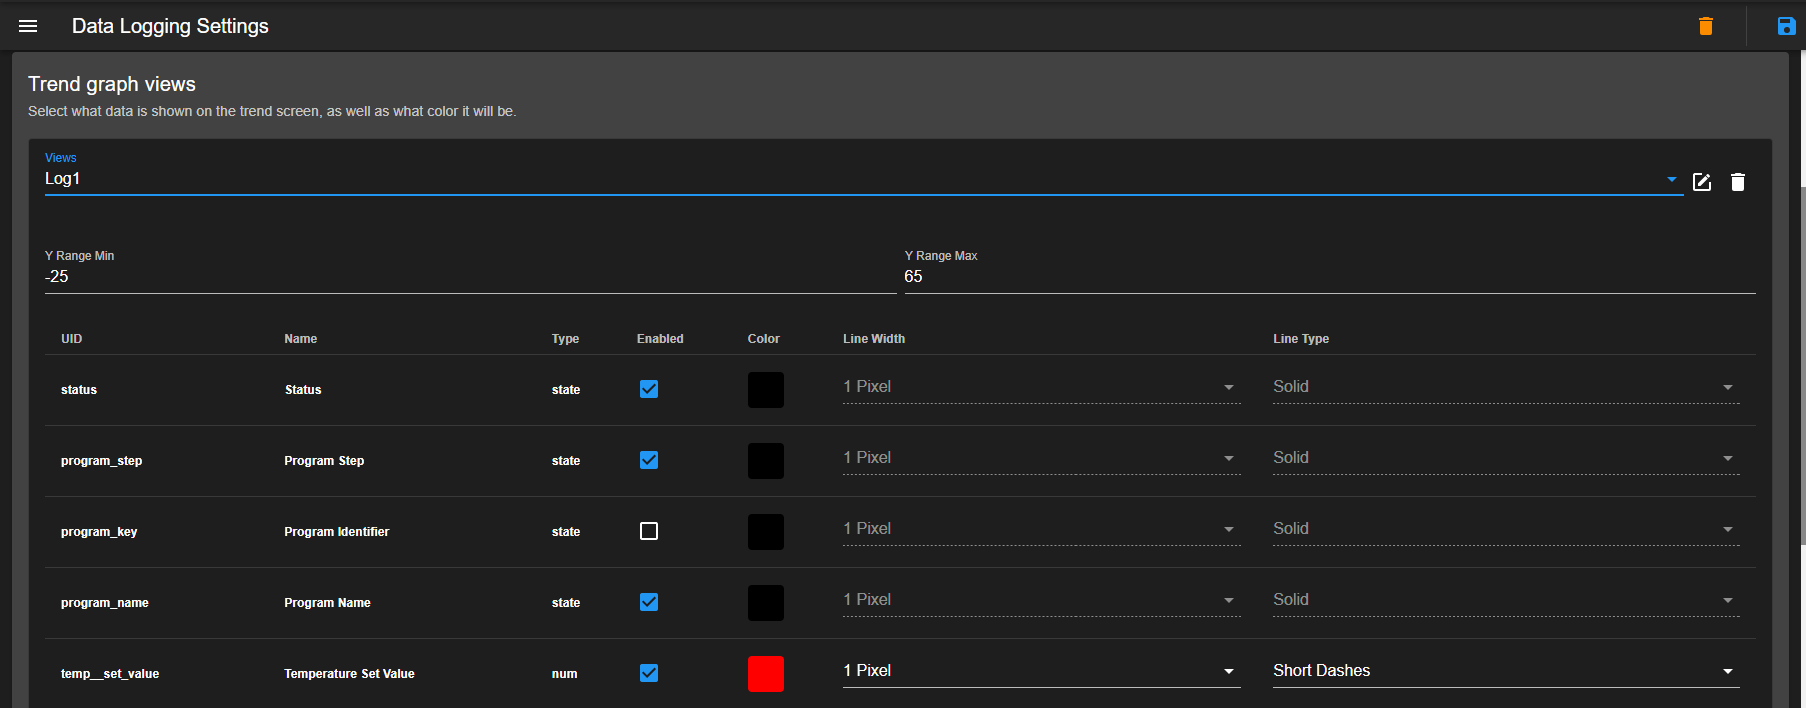This screenshot has height=708, width=1806.
Task: Edit the Y Range Max field
Action: 1330,277
